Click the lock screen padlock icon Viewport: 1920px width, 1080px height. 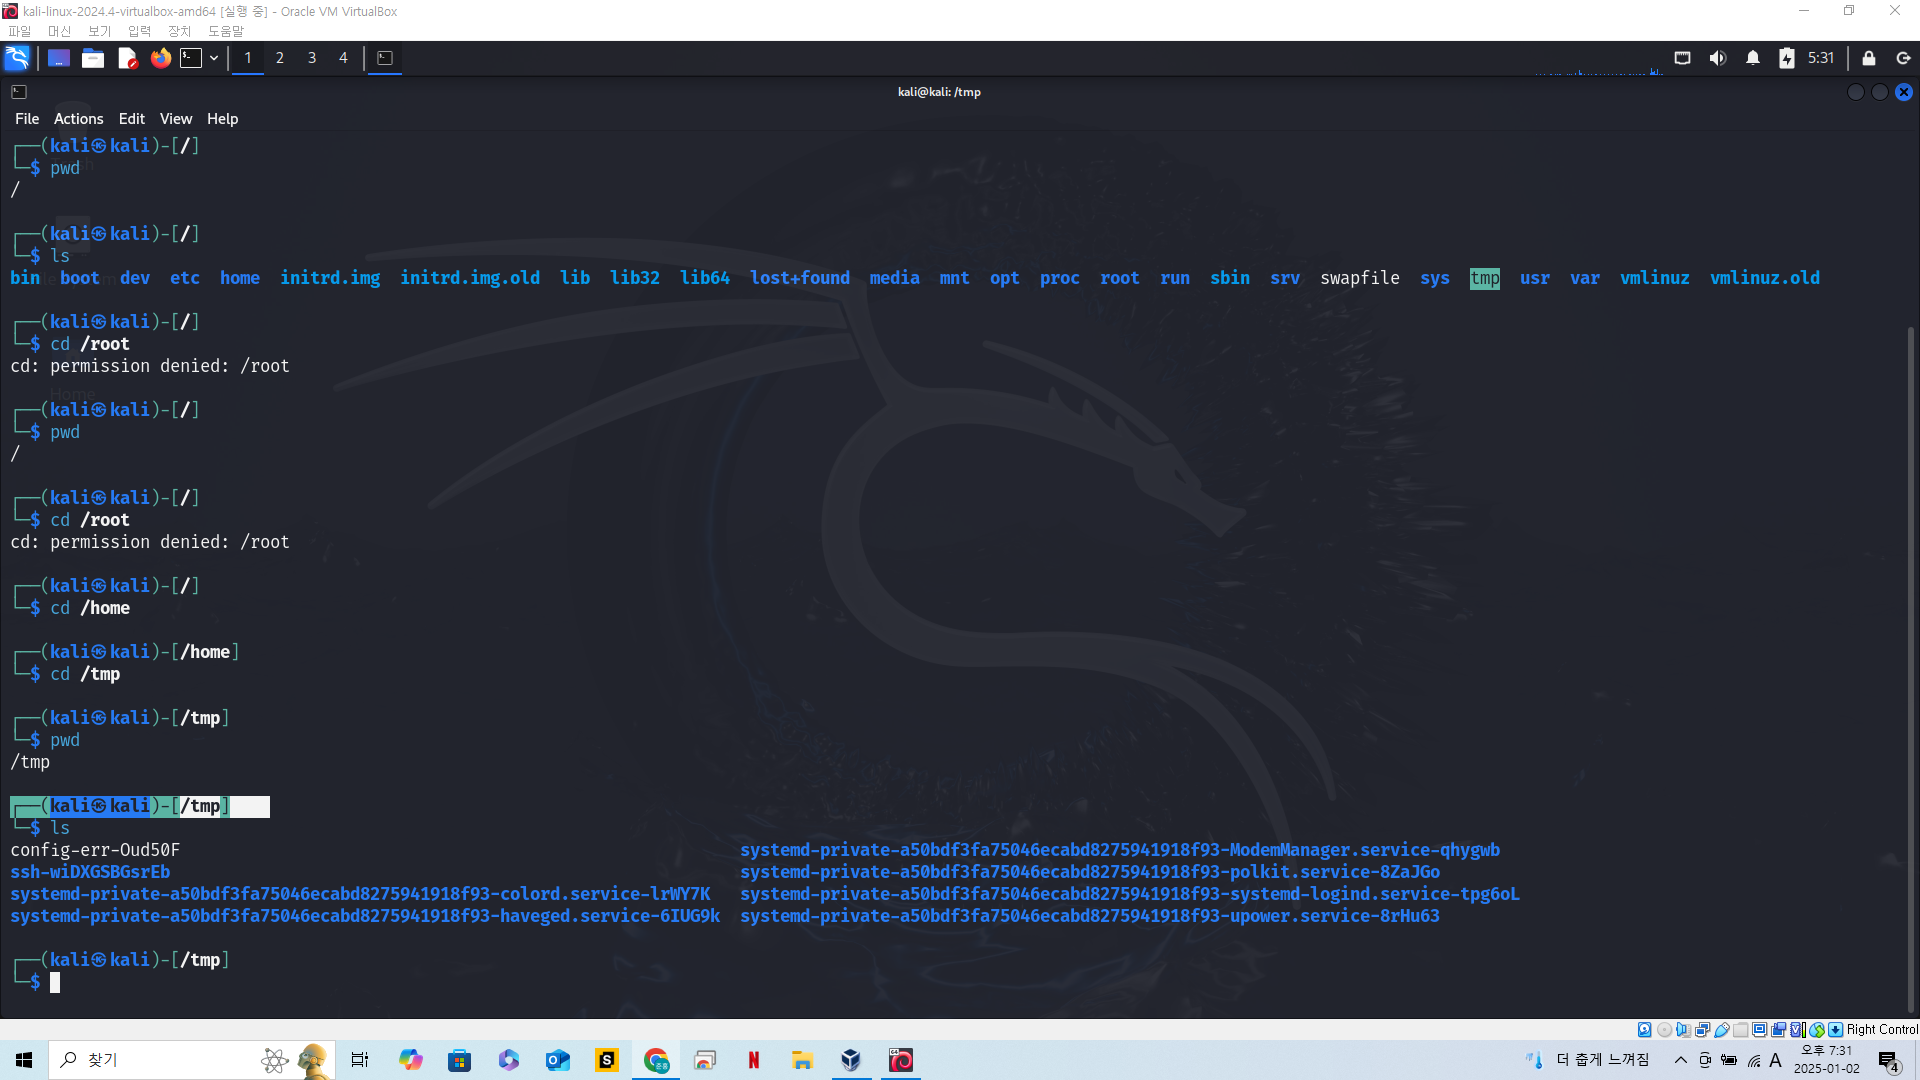click(x=1868, y=58)
